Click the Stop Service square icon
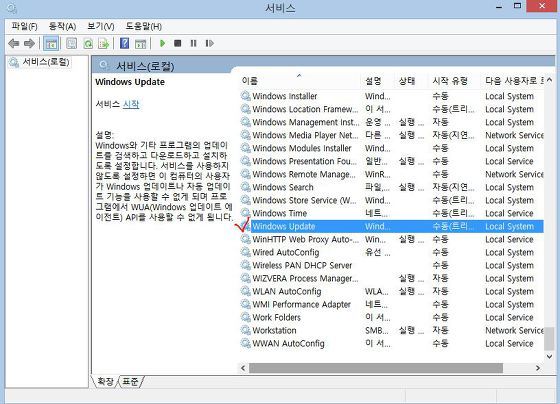Image resolution: width=560 pixels, height=404 pixels. (x=178, y=44)
